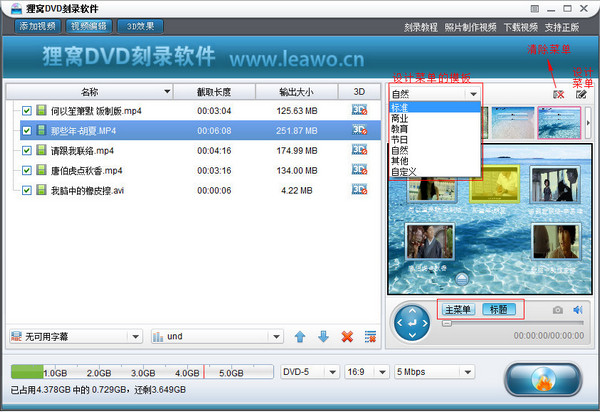600x412 pixels.
Task: Switch to the 标题 tab
Action: (x=499, y=309)
